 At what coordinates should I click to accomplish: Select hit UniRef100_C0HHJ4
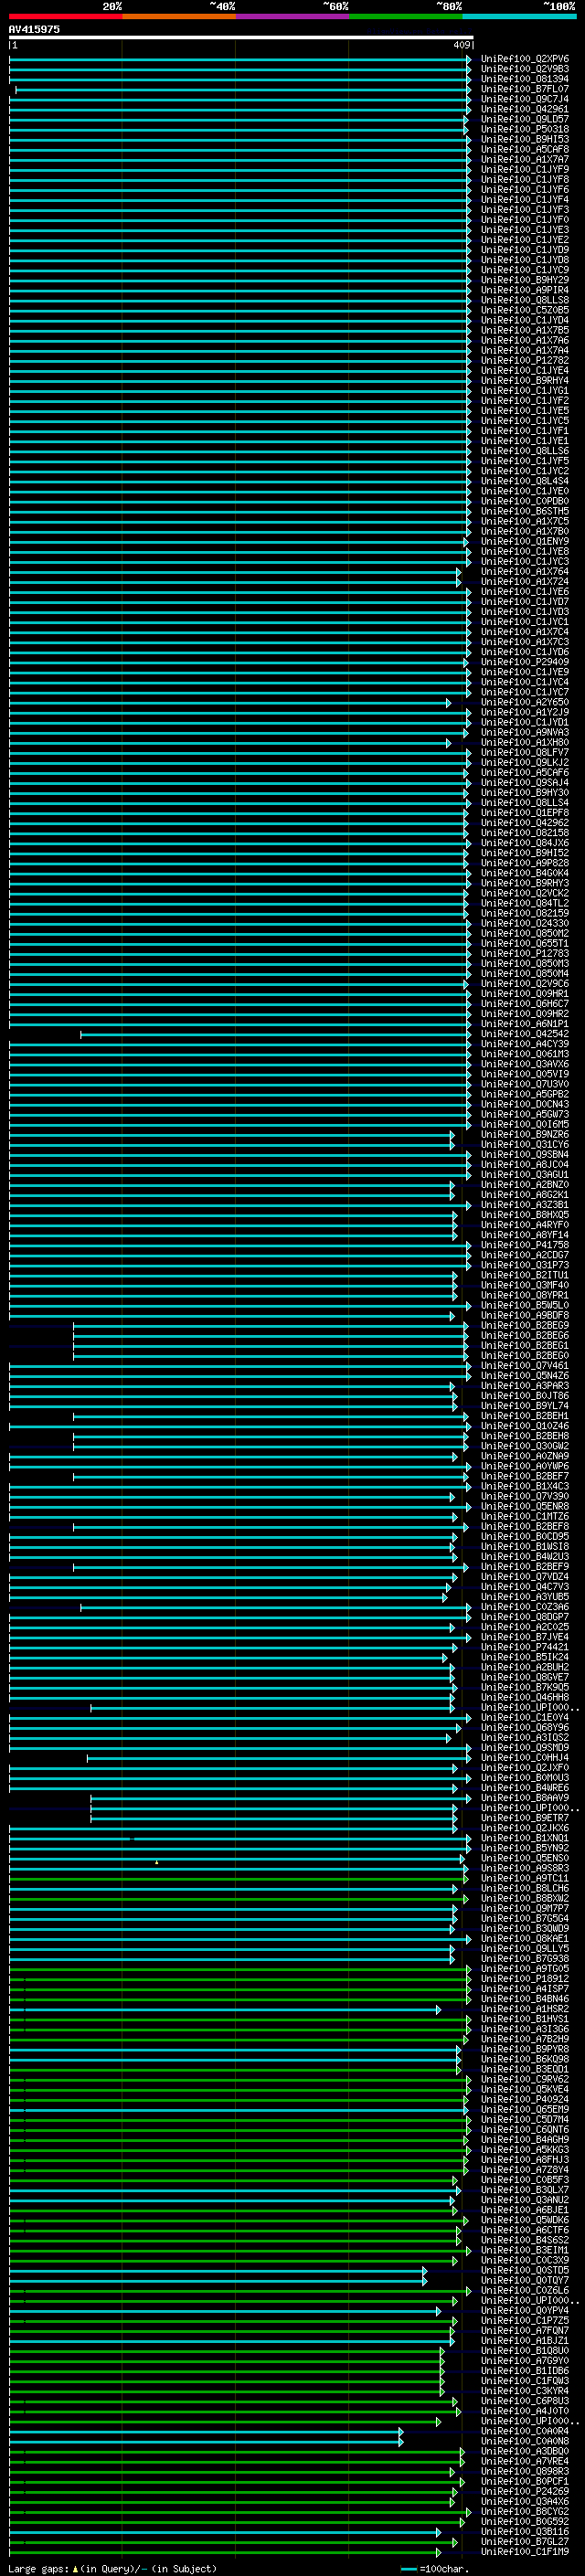[525, 1758]
